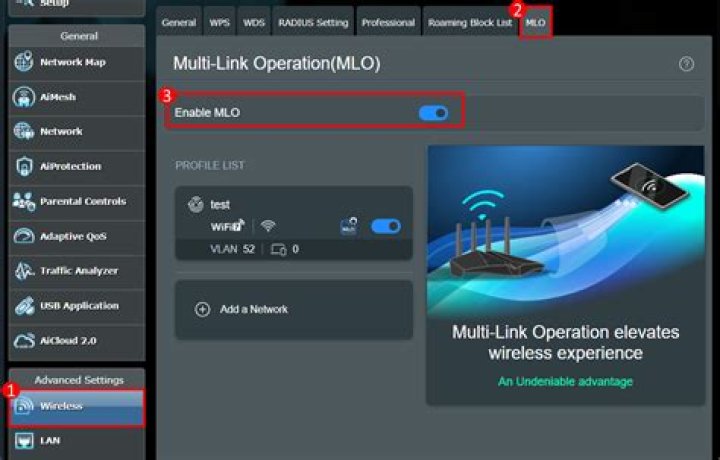Click the AiProtection shield icon
The height and width of the screenshot is (460, 720).
[x=24, y=166]
